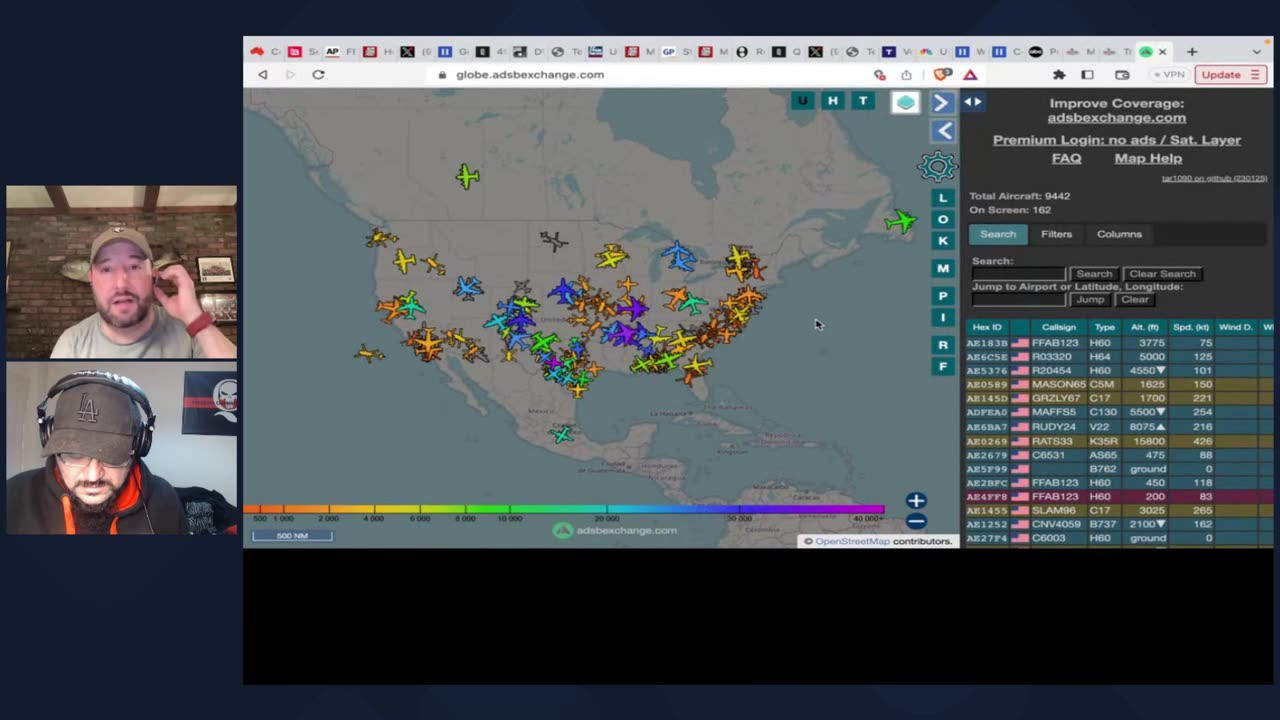Open the adsbexchange.com coverage link
1280x720 pixels.
(1116, 118)
